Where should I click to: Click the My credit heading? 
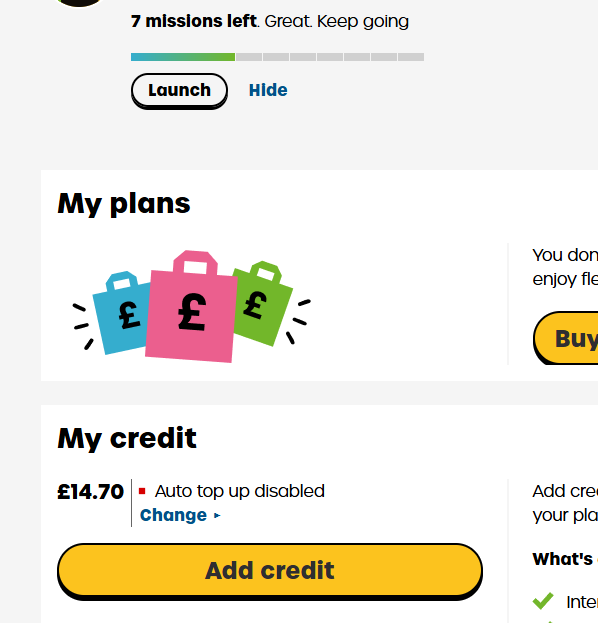click(x=127, y=439)
